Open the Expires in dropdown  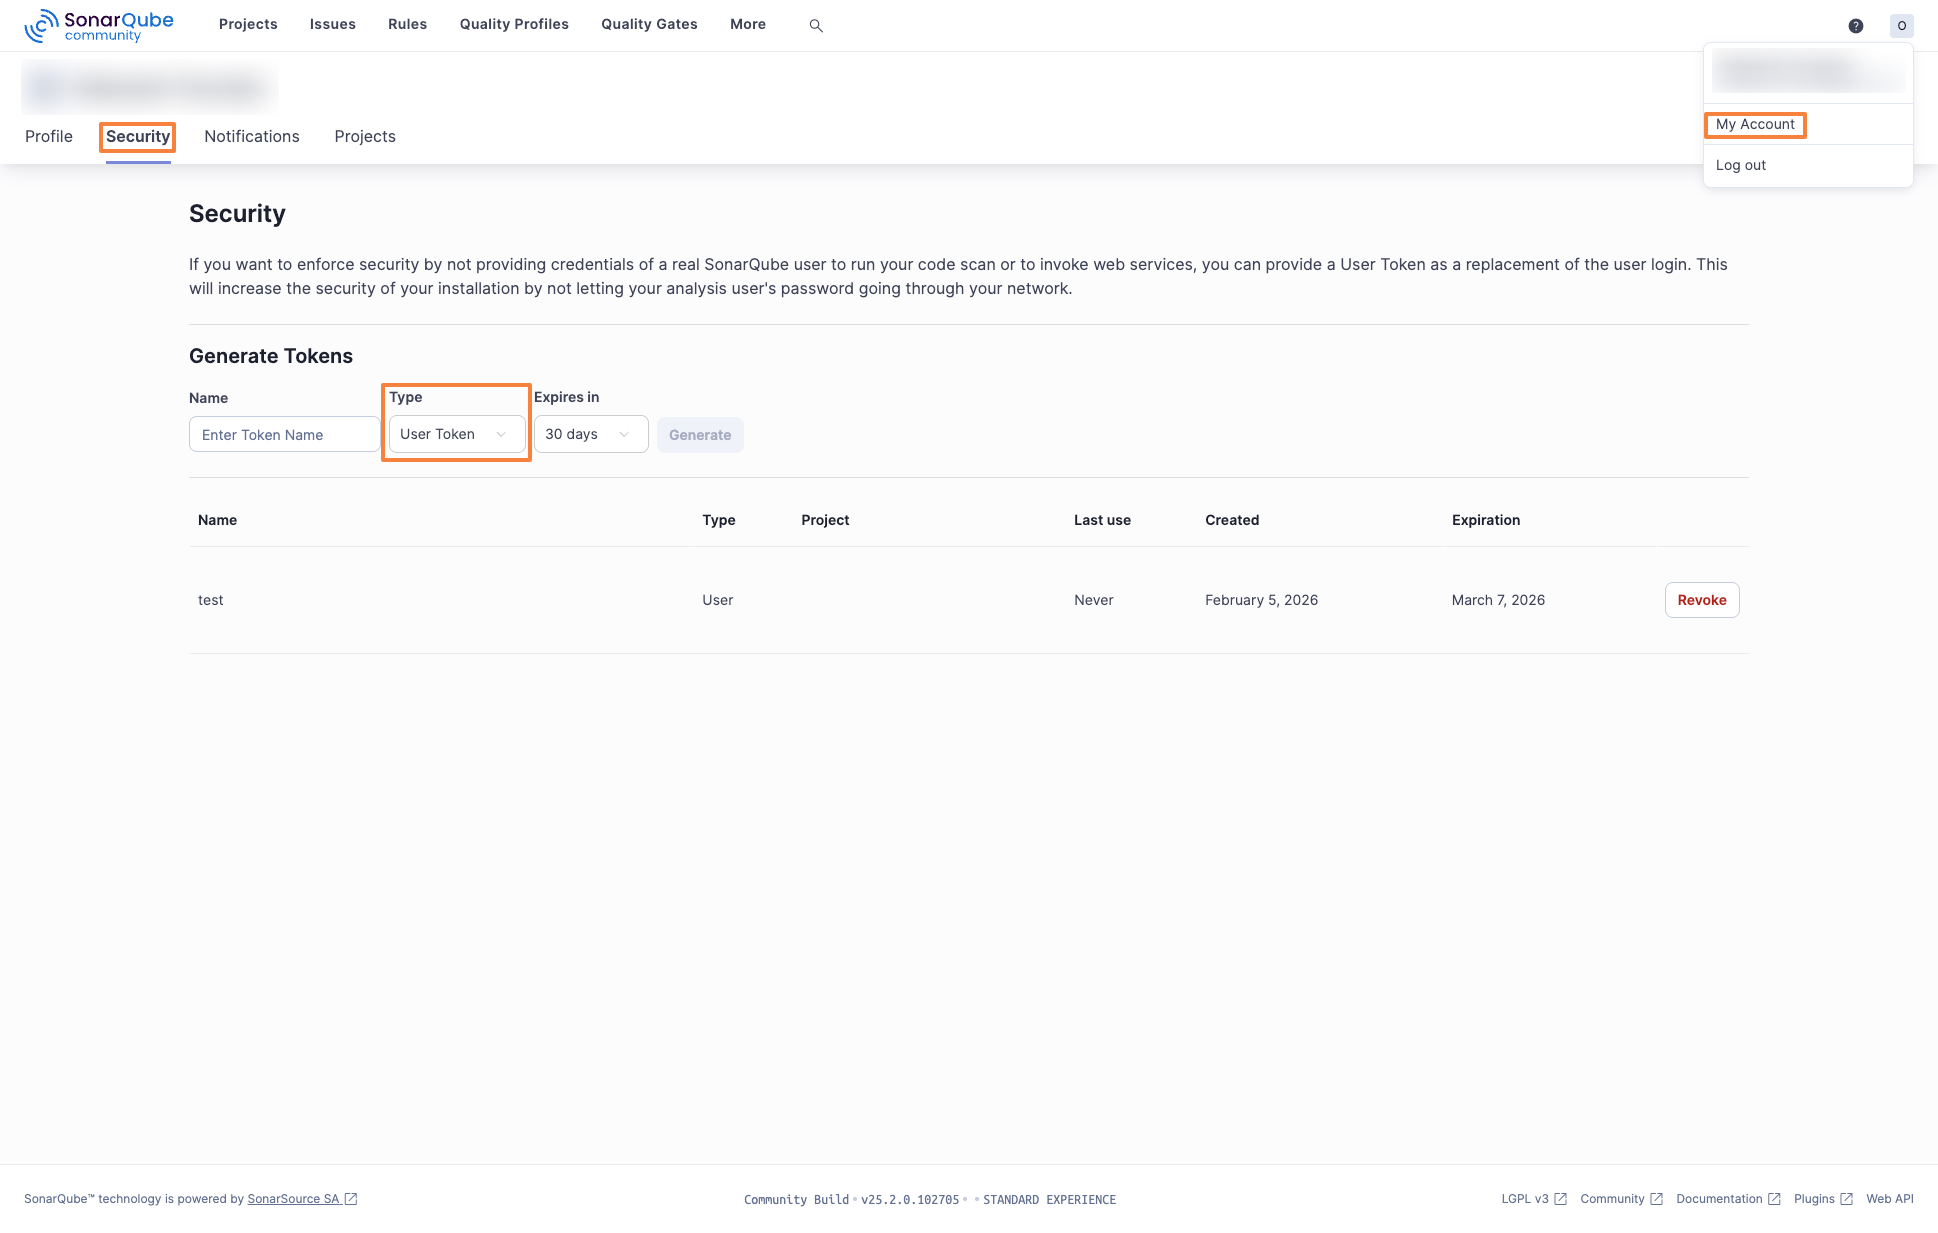tap(590, 434)
